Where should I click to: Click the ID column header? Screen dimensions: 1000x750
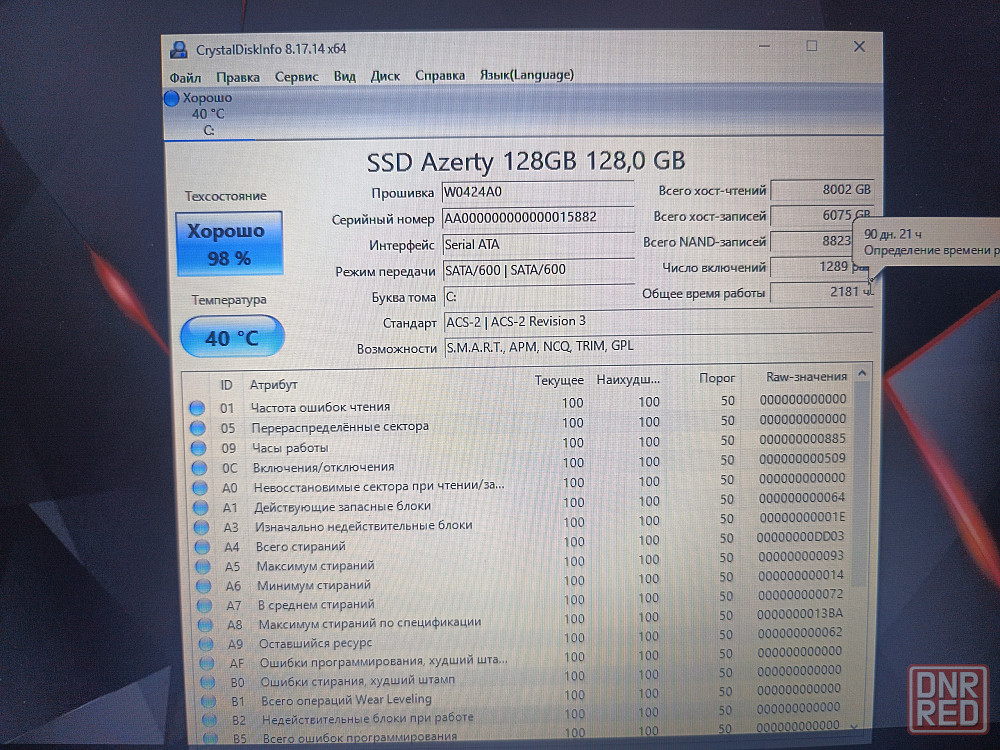tap(226, 385)
